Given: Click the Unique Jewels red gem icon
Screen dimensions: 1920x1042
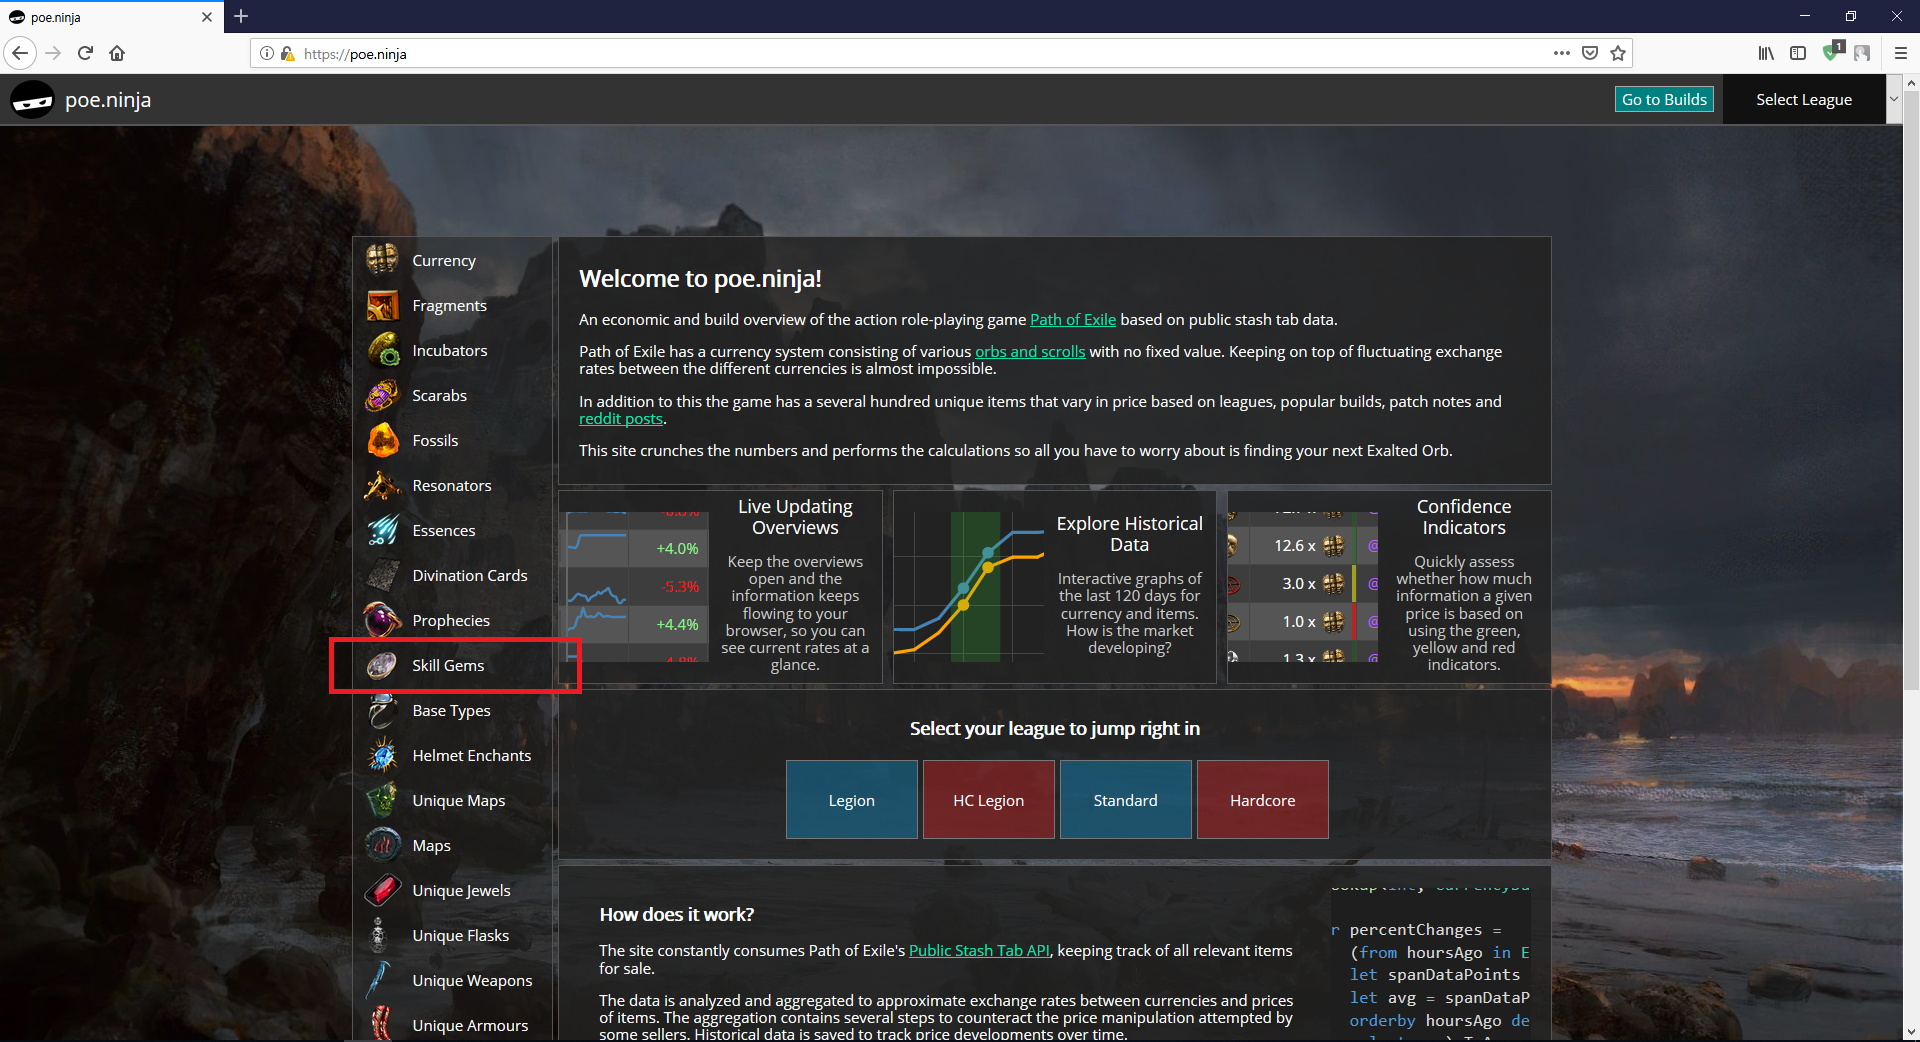Looking at the screenshot, I should point(382,890).
